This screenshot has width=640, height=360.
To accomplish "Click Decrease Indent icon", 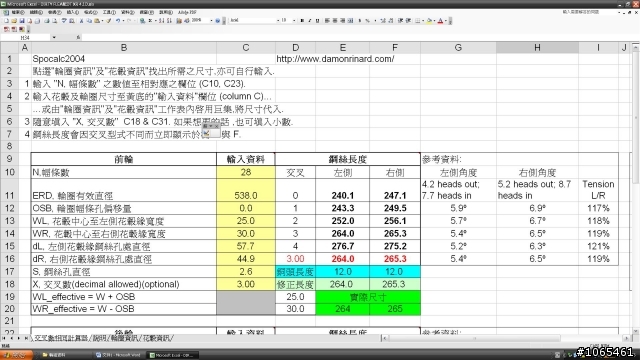I will [x=400, y=20].
